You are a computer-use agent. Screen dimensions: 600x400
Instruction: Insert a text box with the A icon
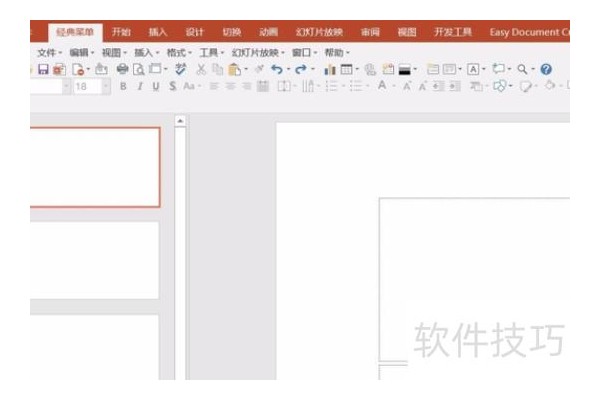coord(473,69)
